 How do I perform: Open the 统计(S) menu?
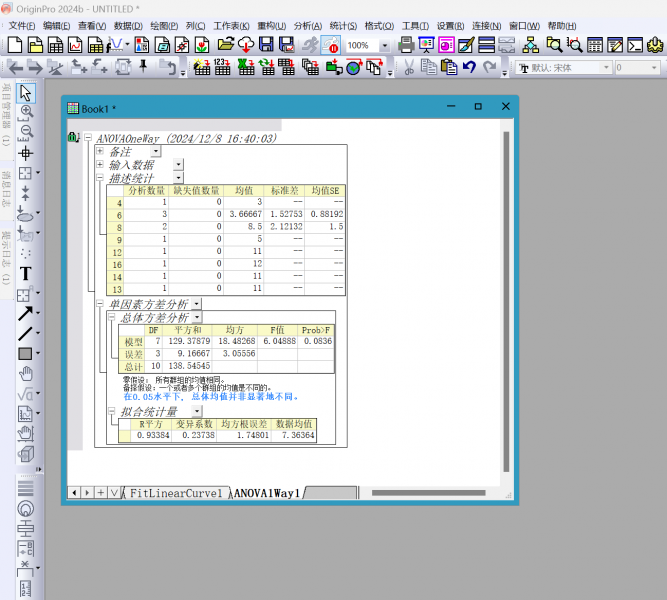click(x=343, y=26)
